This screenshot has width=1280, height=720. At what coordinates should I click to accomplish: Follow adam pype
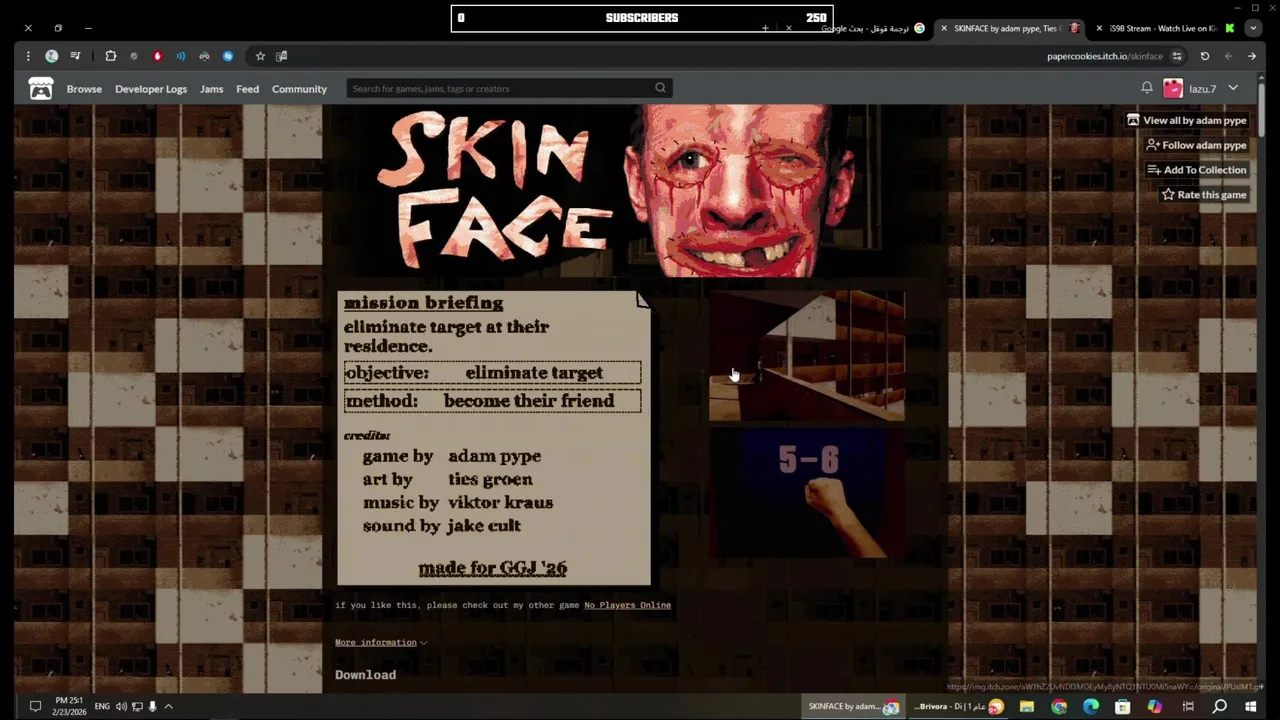tap(1197, 145)
